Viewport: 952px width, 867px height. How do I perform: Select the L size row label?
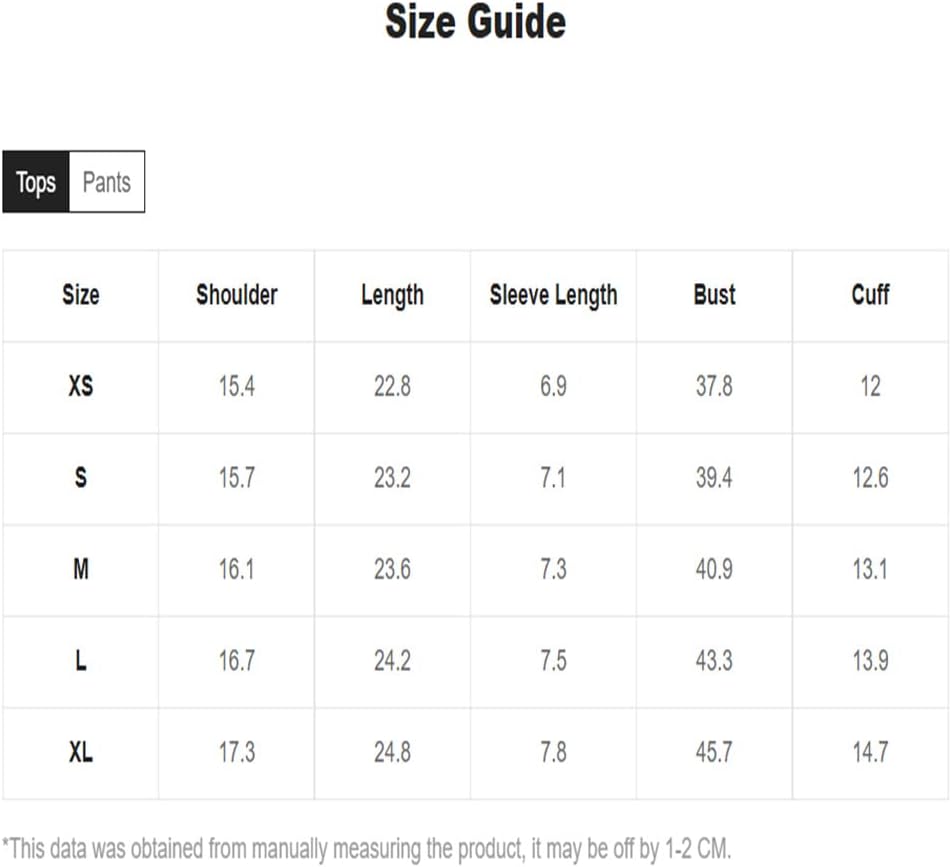coord(81,661)
